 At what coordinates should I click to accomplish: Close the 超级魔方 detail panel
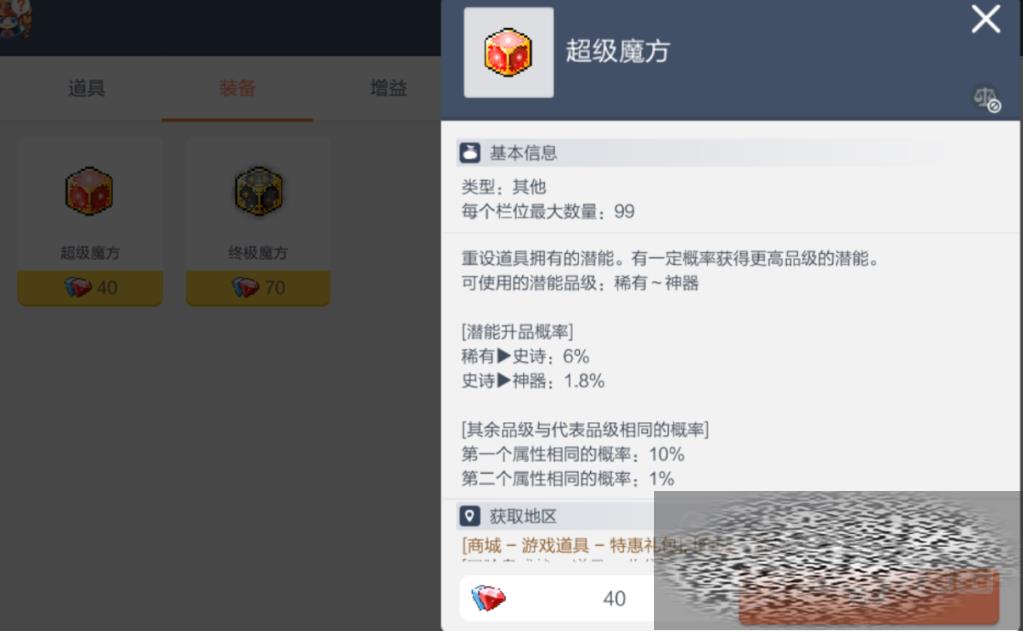coord(985,19)
